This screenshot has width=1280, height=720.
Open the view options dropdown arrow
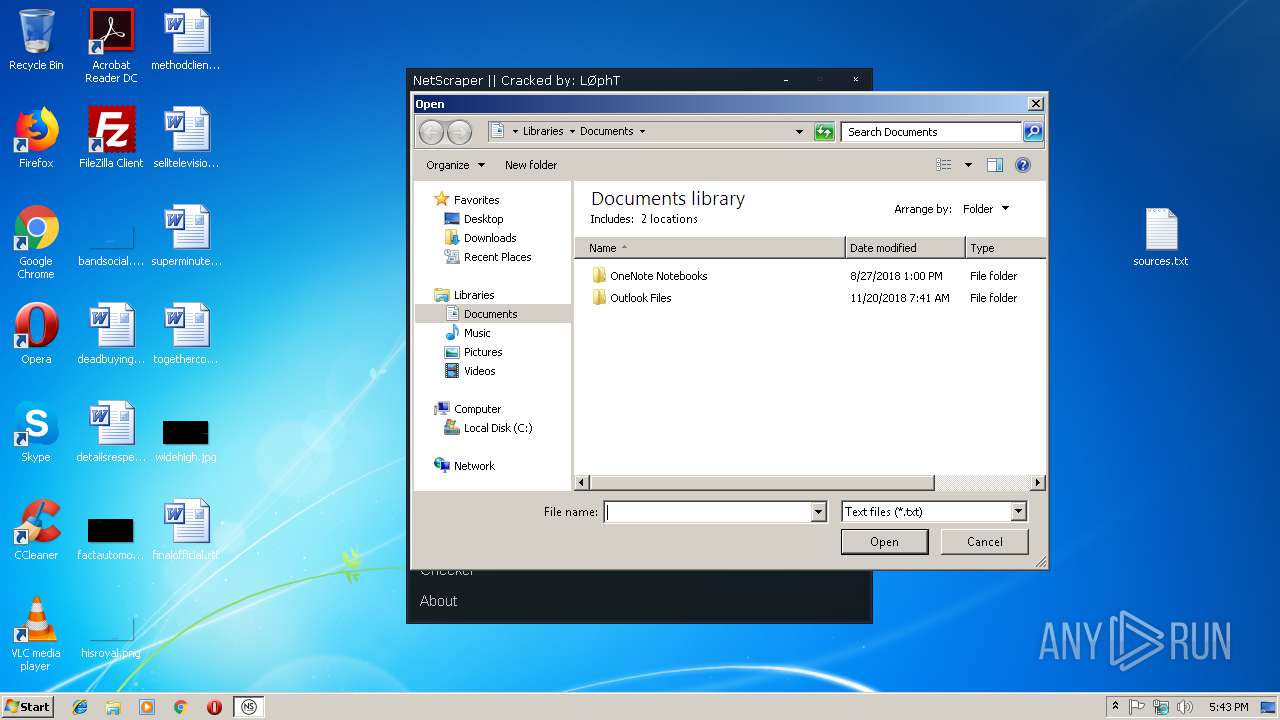point(968,165)
